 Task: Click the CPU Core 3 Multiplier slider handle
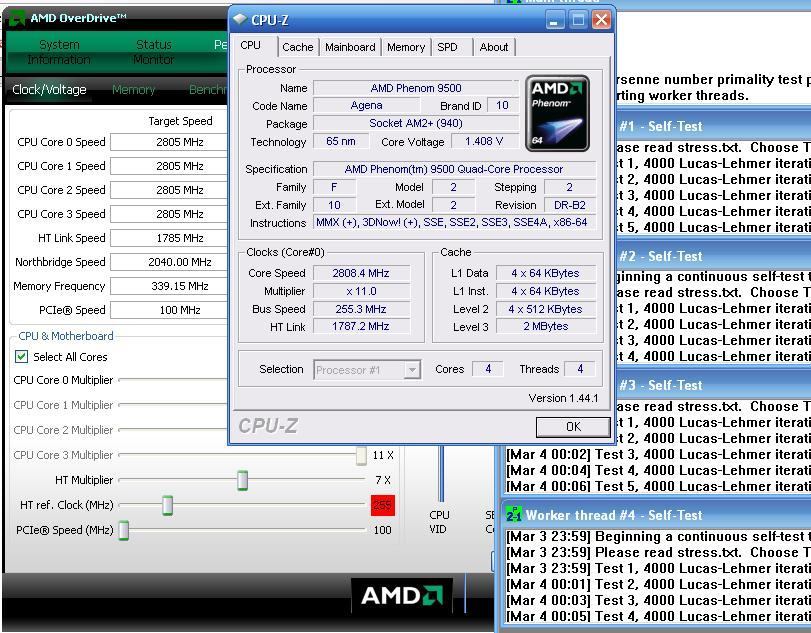pos(361,456)
